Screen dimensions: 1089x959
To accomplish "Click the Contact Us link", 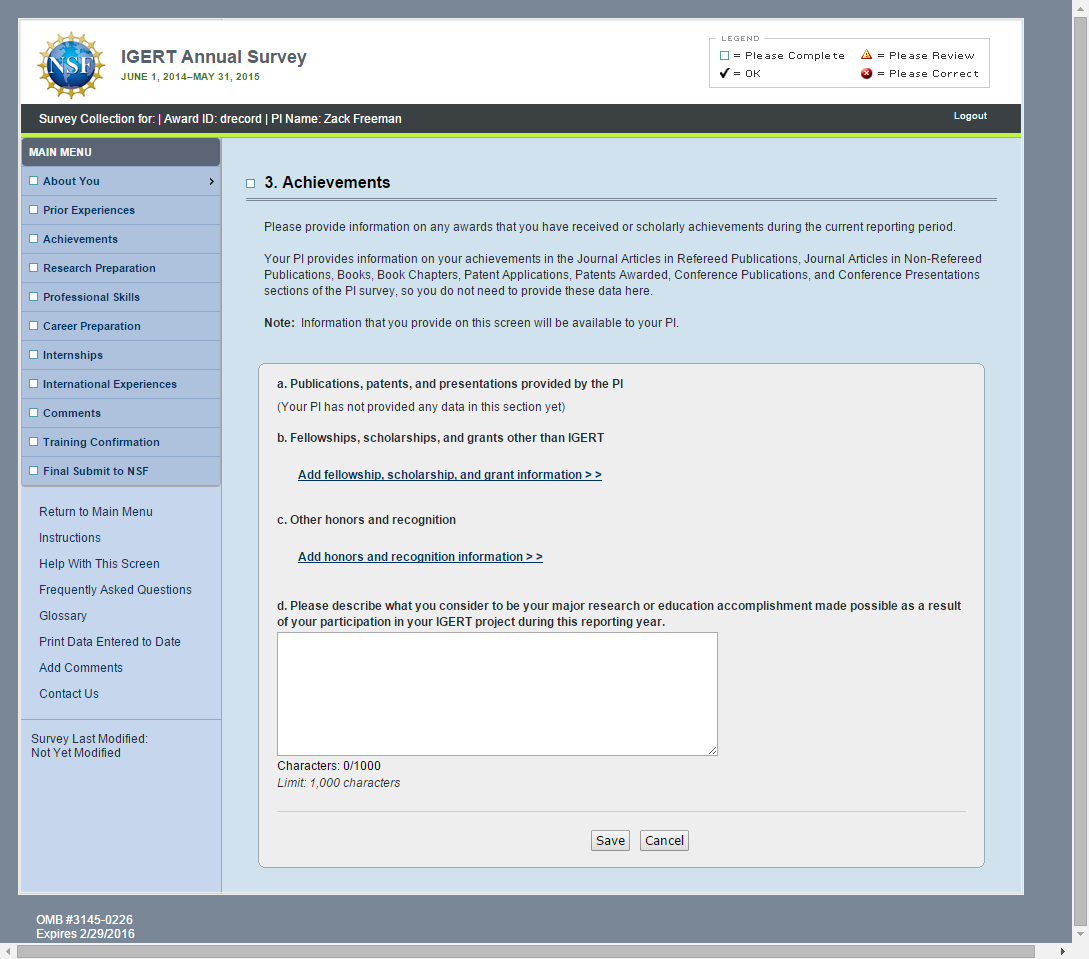I will (69, 694).
